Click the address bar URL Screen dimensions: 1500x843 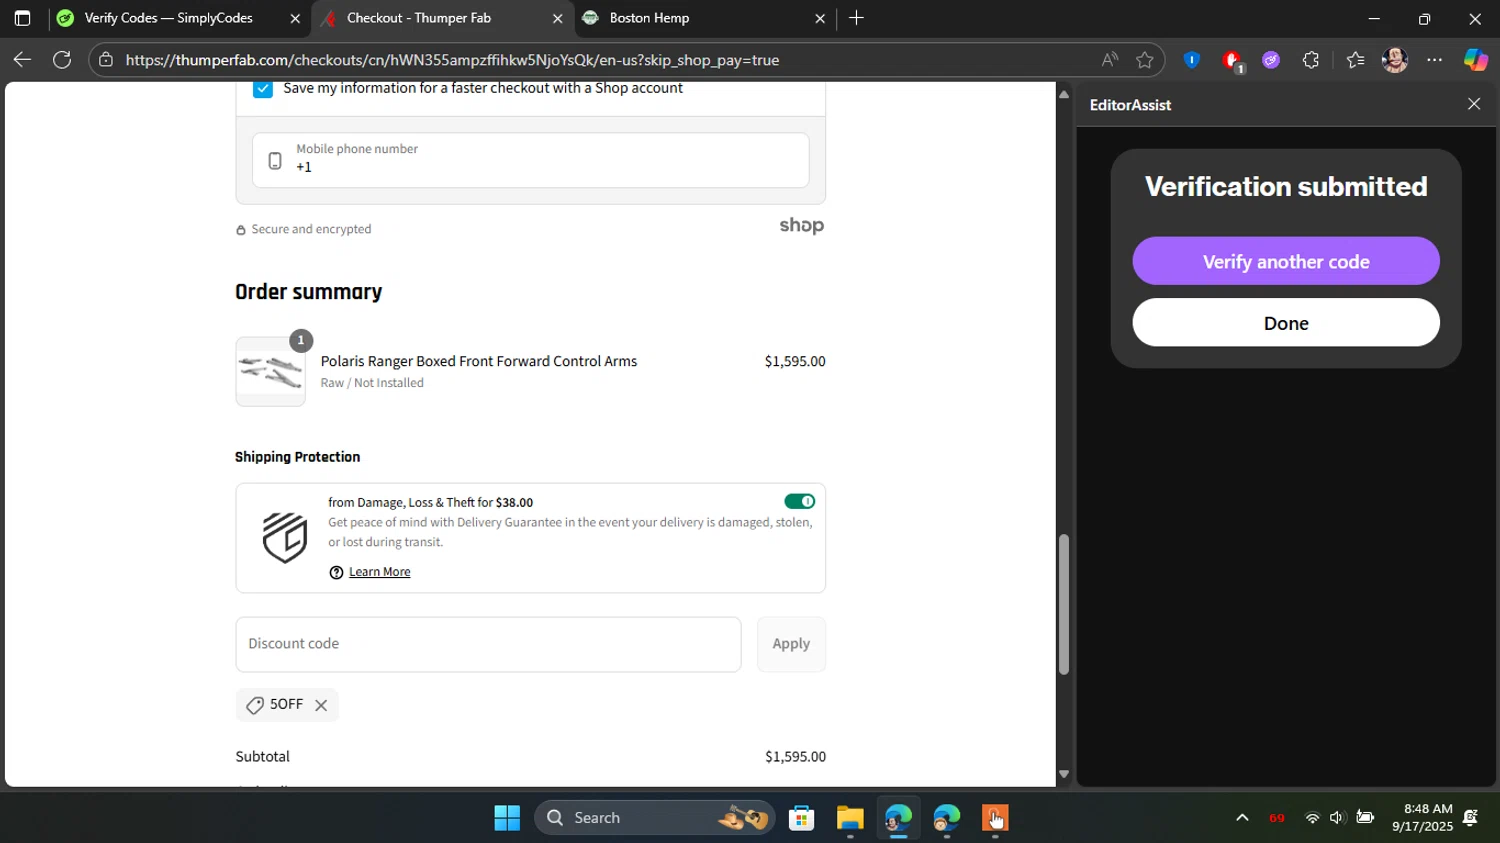452,60
